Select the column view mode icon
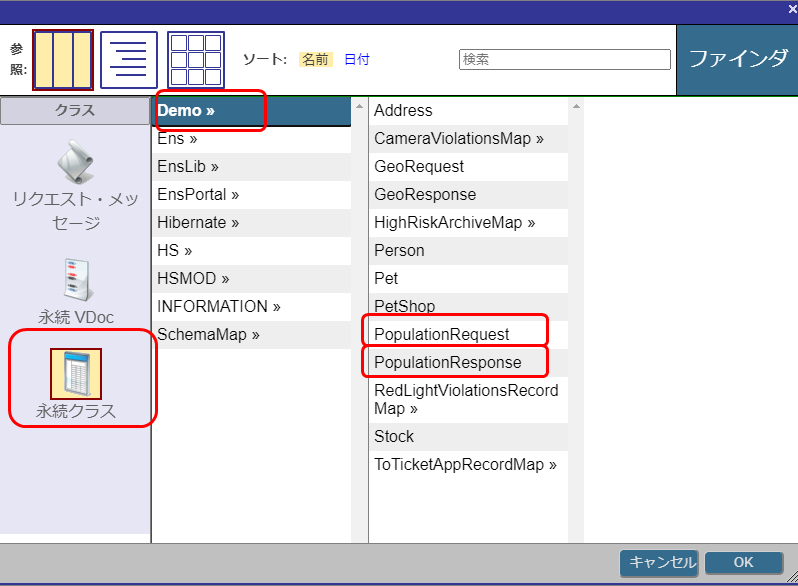798x586 pixels. pos(64,60)
